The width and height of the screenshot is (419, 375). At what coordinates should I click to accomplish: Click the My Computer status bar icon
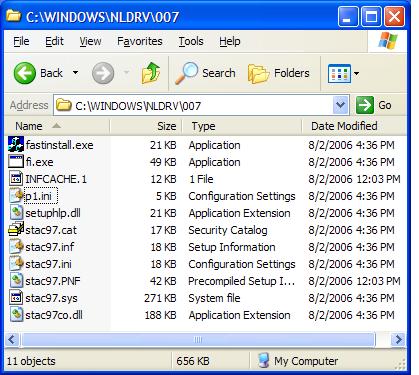point(263,361)
